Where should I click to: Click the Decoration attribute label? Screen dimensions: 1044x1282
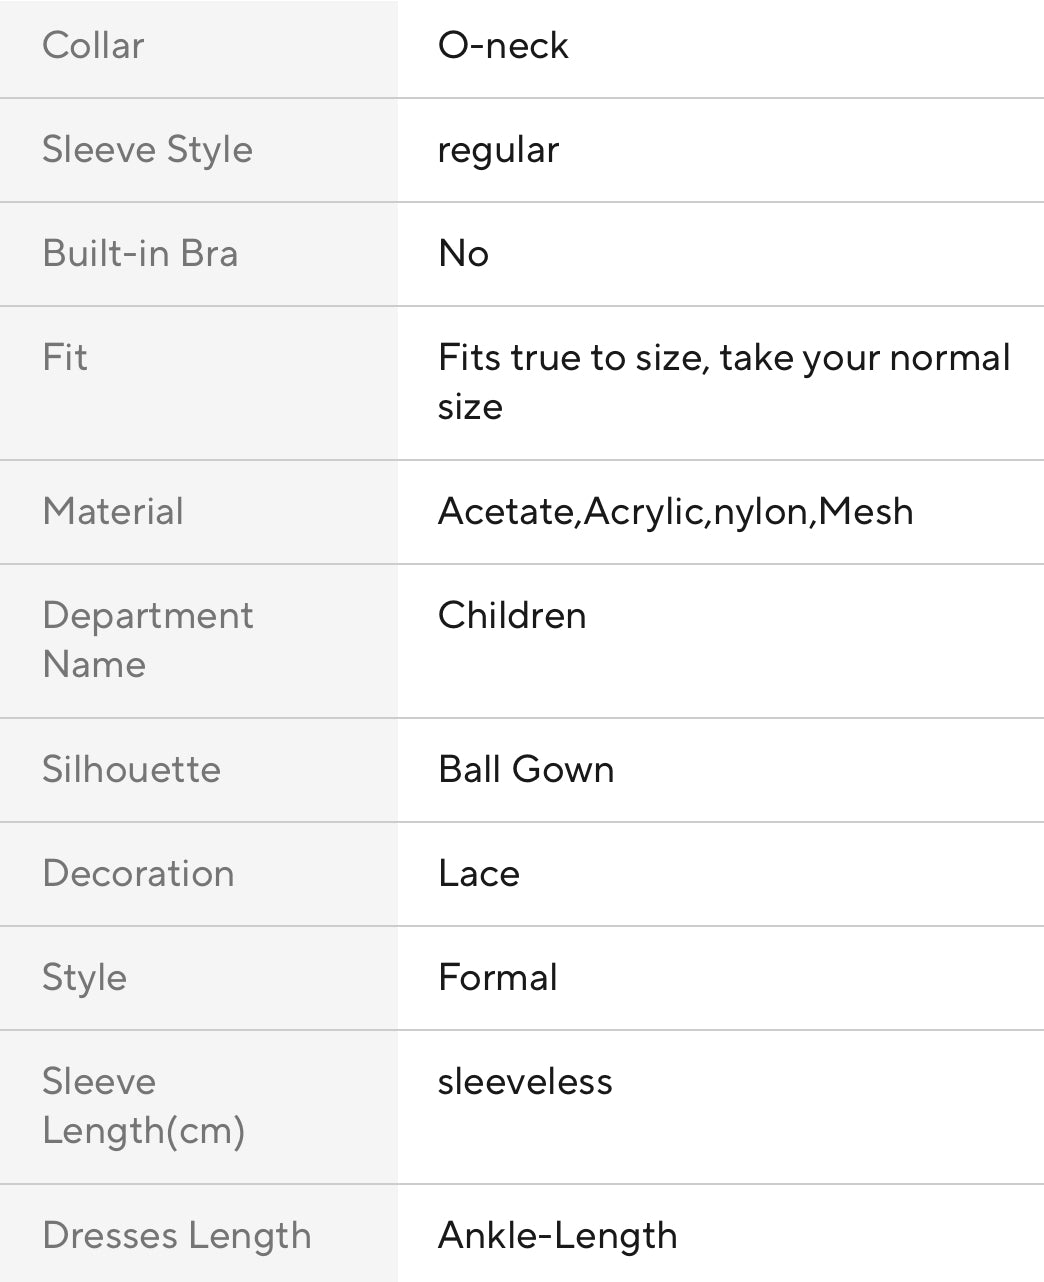pyautogui.click(x=138, y=874)
